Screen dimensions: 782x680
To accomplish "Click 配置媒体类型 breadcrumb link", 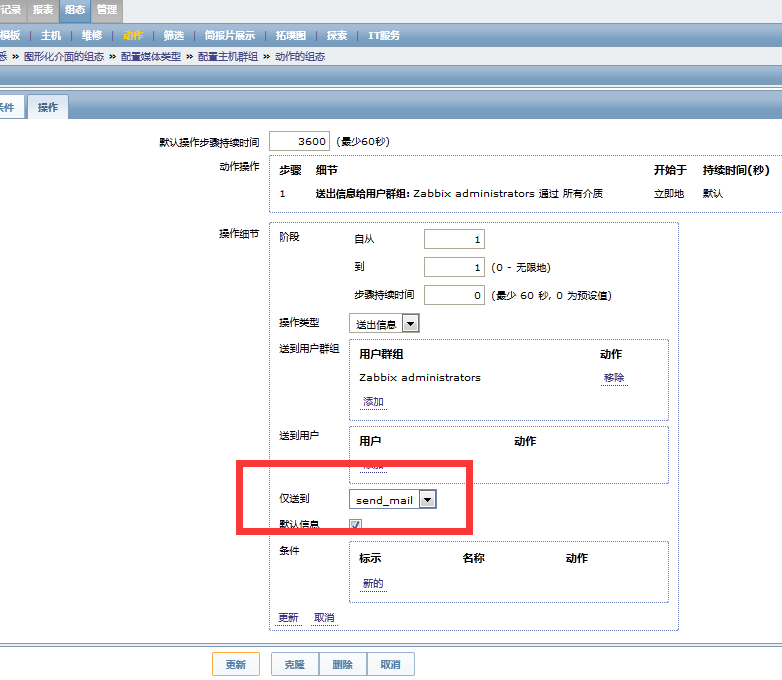I will [x=151, y=57].
